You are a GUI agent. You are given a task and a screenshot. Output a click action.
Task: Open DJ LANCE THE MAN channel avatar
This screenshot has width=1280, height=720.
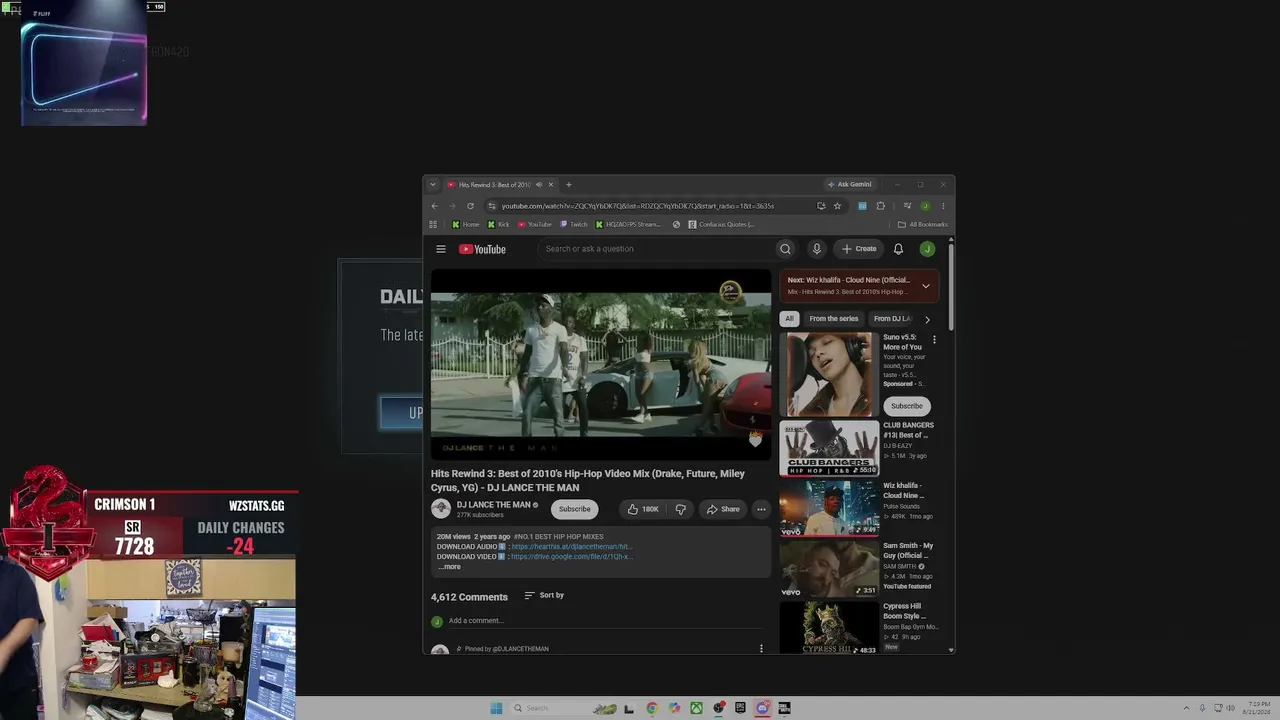click(x=441, y=509)
